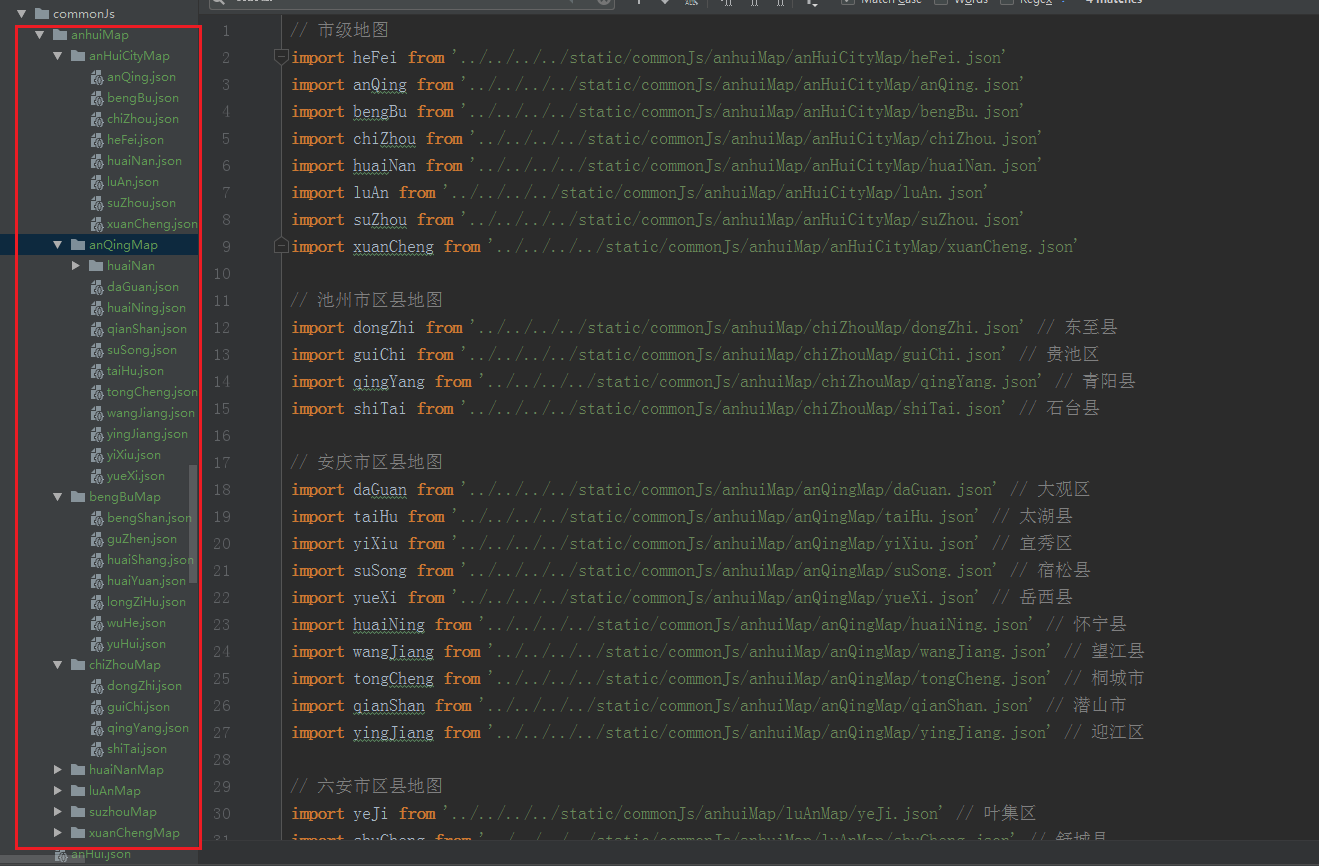Collapse the commonJs folder arrow
The width and height of the screenshot is (1319, 866).
click(x=21, y=14)
